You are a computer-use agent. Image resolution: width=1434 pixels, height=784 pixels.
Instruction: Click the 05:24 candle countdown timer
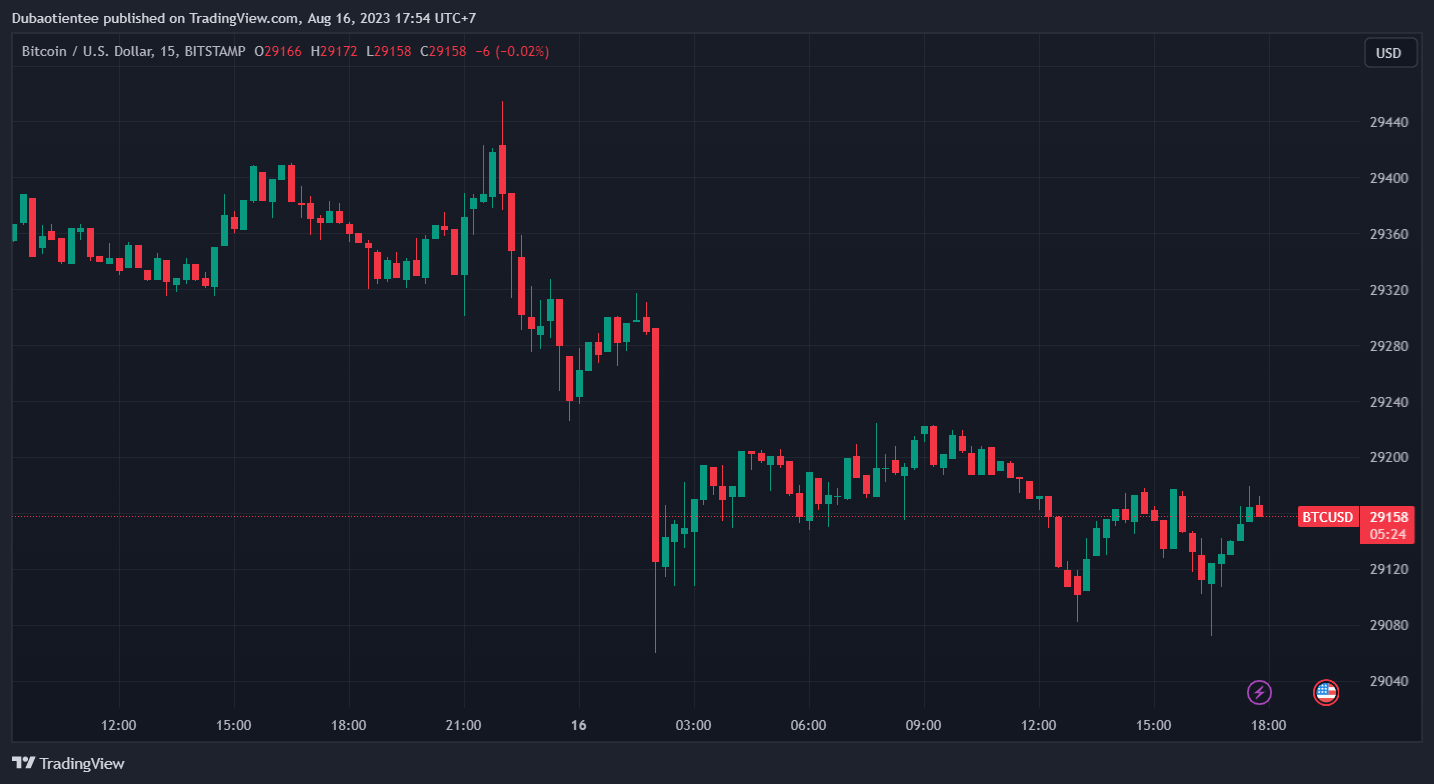tap(1388, 534)
